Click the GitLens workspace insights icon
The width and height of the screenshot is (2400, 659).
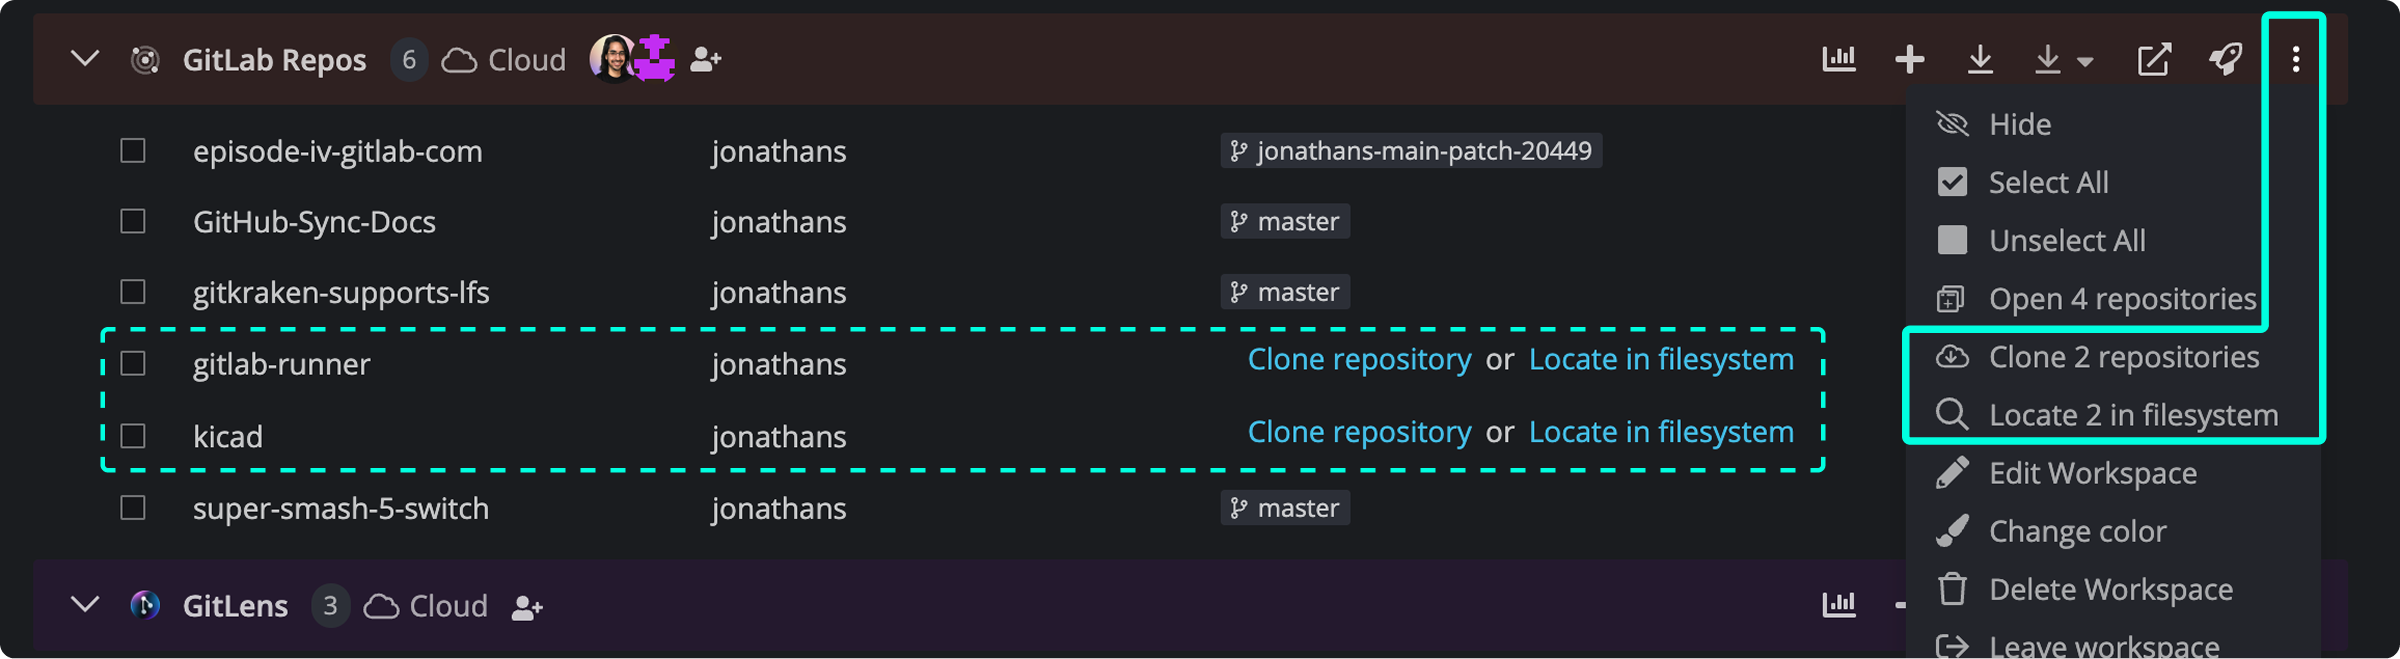pyautogui.click(x=1838, y=605)
